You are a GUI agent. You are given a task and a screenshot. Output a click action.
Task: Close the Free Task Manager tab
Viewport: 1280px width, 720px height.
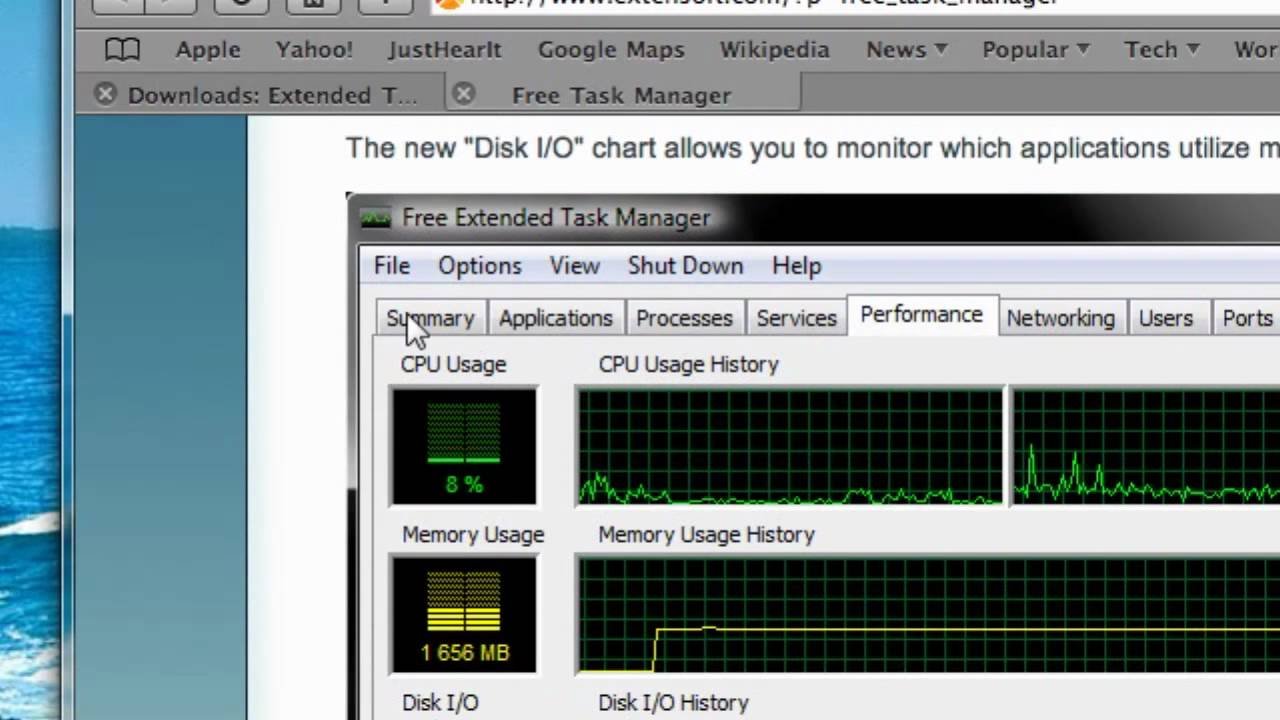pos(463,95)
